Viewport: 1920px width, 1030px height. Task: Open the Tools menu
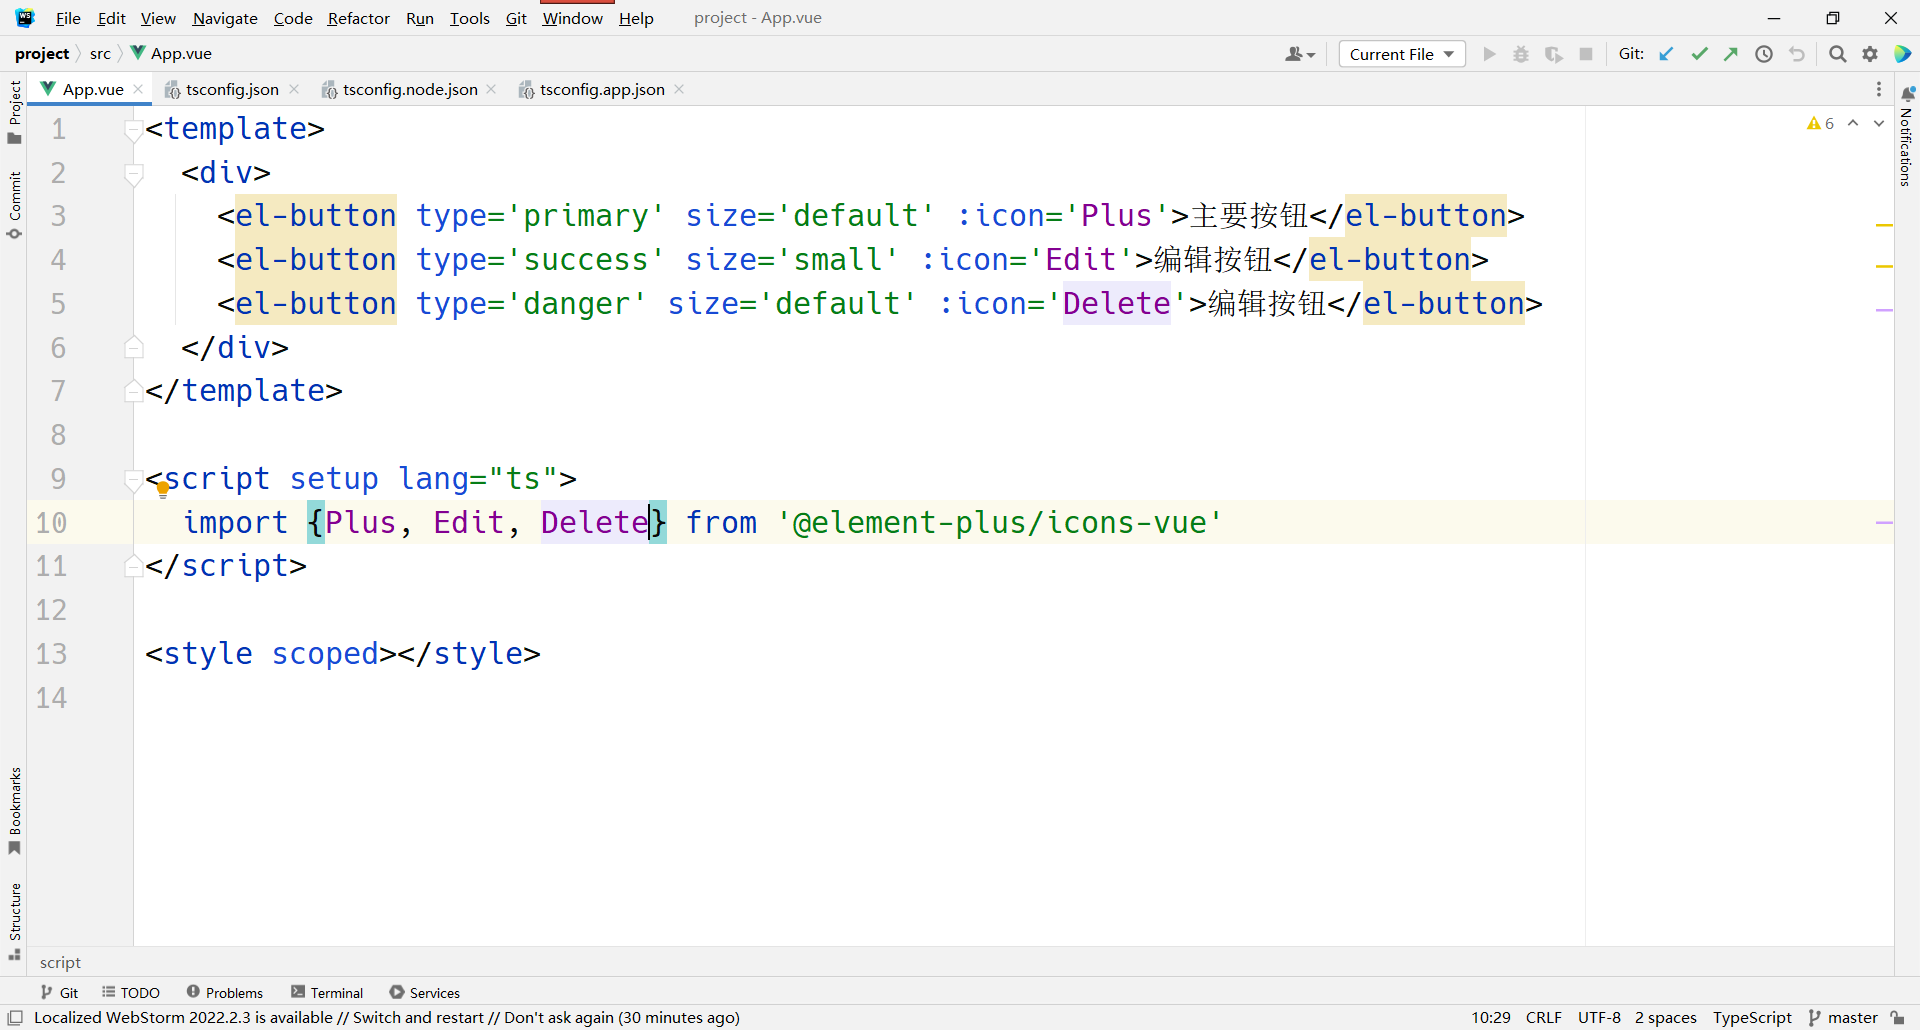tap(469, 18)
